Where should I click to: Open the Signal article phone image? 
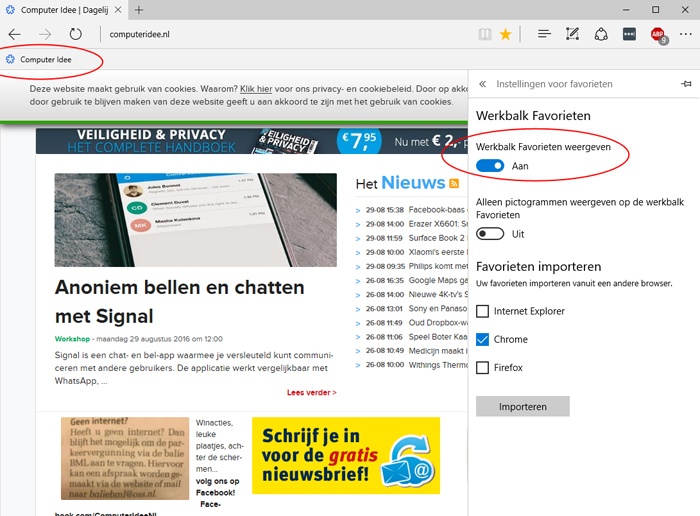(x=196, y=220)
